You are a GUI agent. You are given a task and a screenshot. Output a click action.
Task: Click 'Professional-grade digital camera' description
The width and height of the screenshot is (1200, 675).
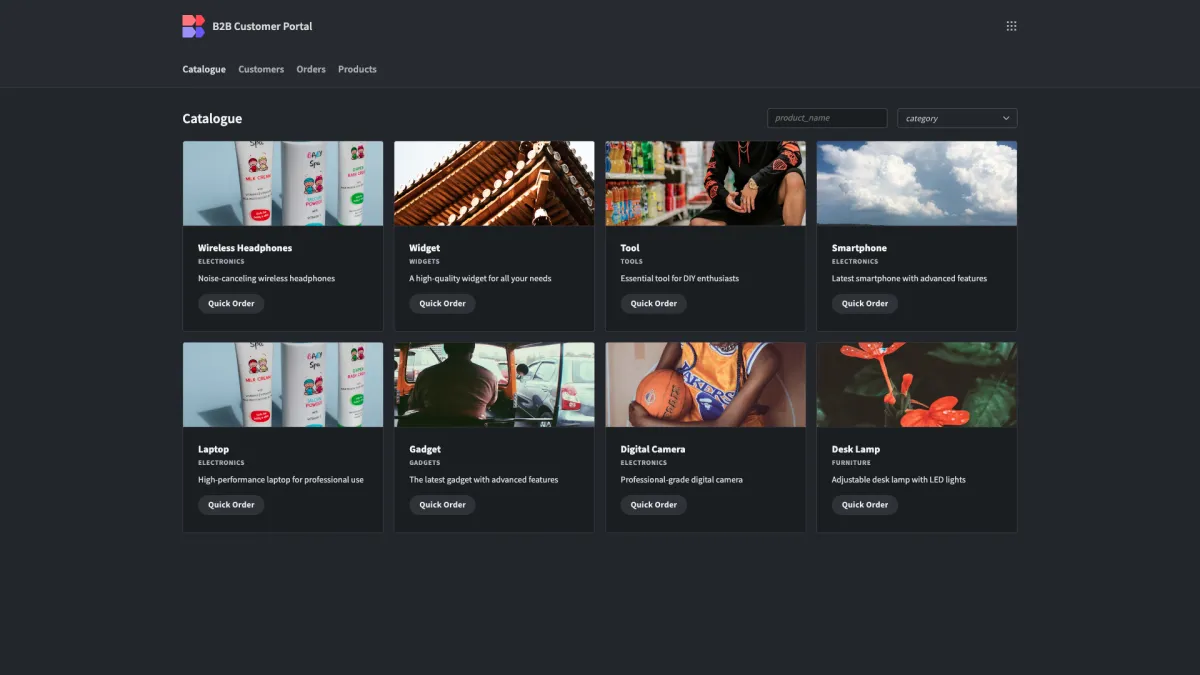[x=682, y=480]
